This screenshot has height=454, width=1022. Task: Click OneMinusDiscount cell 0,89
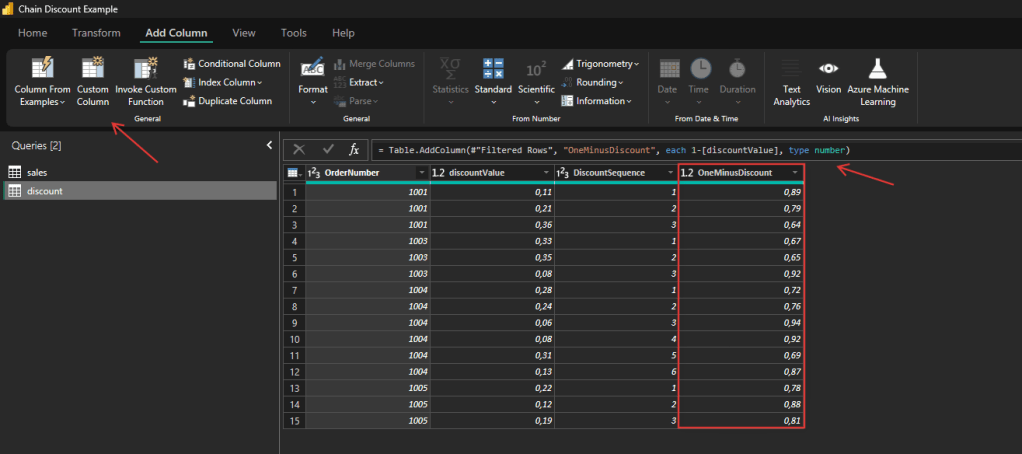point(741,192)
